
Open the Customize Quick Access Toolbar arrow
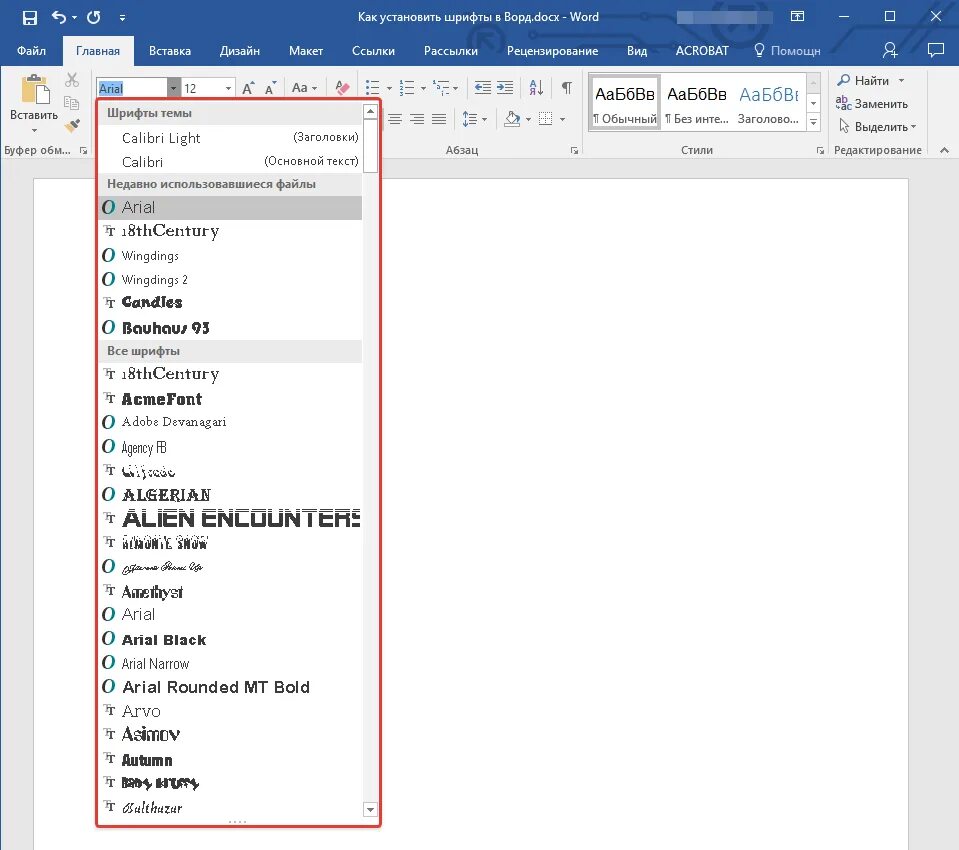(122, 18)
